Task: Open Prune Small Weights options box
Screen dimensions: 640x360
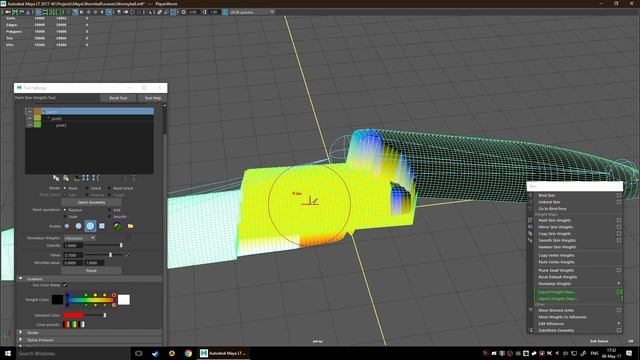Action: pos(619,270)
